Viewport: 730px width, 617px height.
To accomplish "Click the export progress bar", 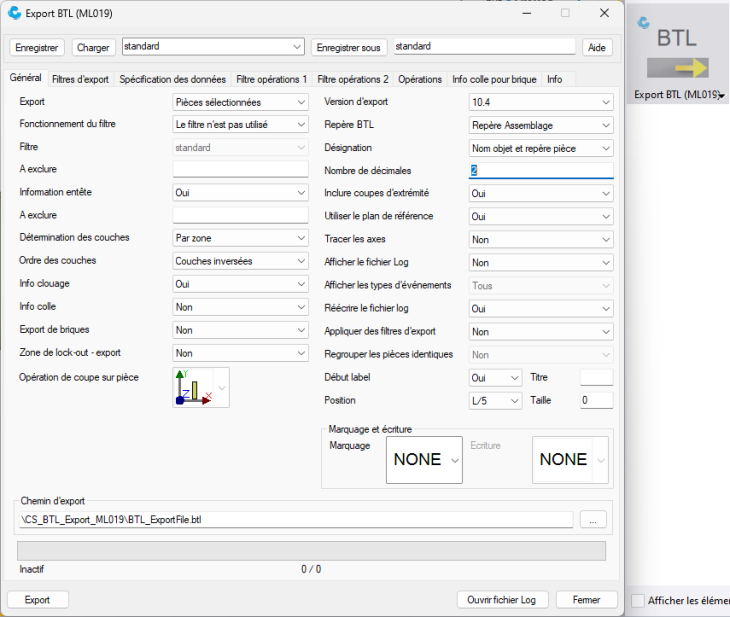I will [x=311, y=551].
